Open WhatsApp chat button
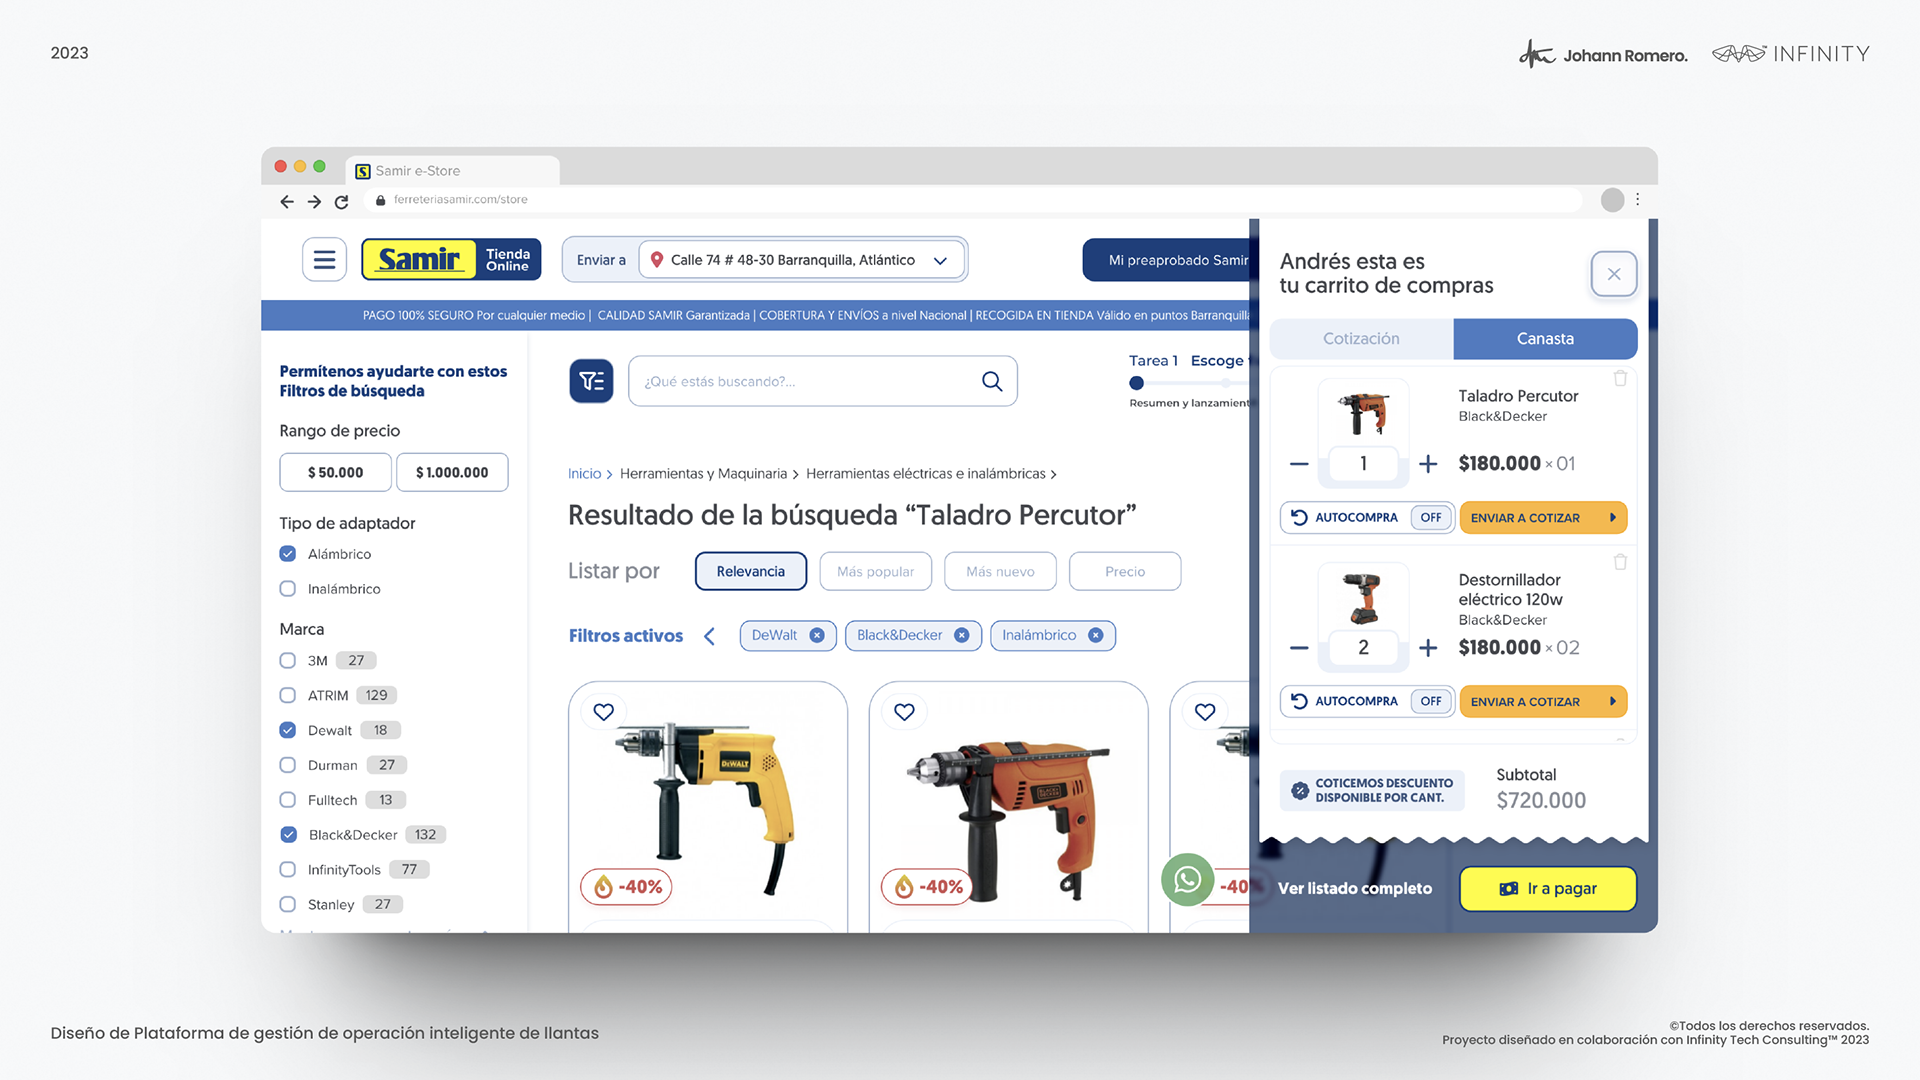The width and height of the screenshot is (1920, 1080). (x=1187, y=880)
